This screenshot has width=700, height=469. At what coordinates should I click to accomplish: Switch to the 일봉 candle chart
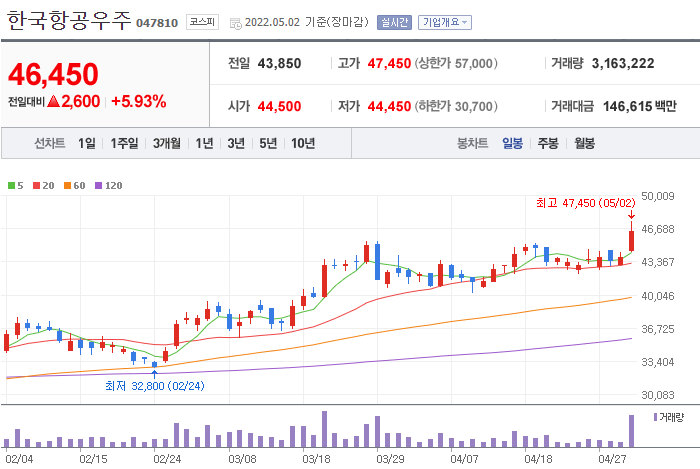[512, 143]
